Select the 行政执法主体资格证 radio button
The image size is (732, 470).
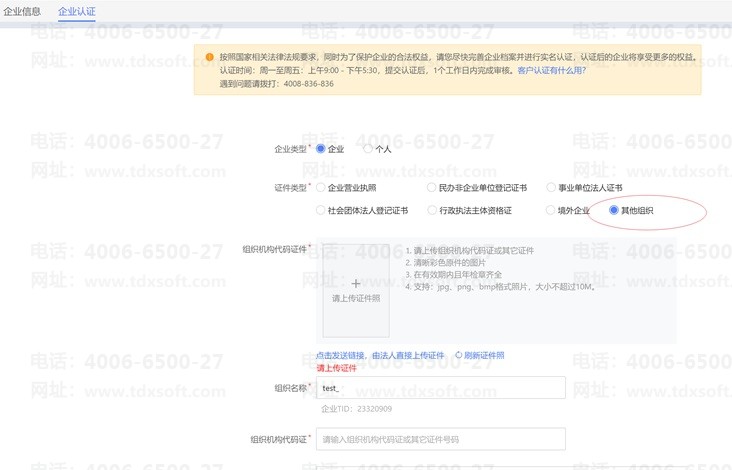[x=432, y=210]
